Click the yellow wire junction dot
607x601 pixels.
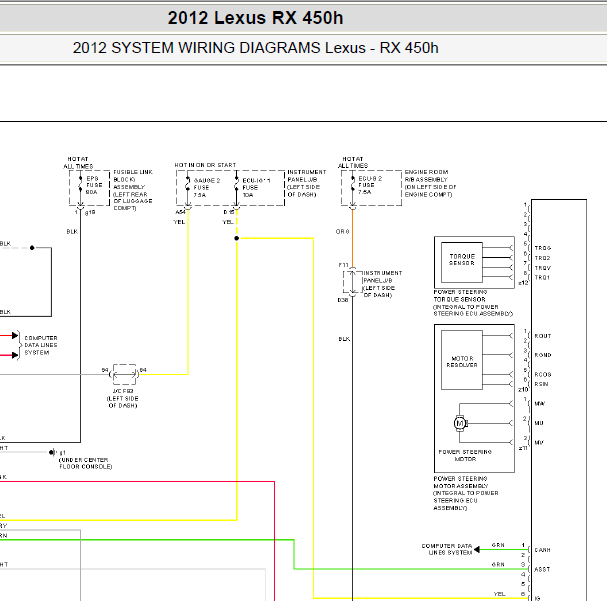click(237, 238)
